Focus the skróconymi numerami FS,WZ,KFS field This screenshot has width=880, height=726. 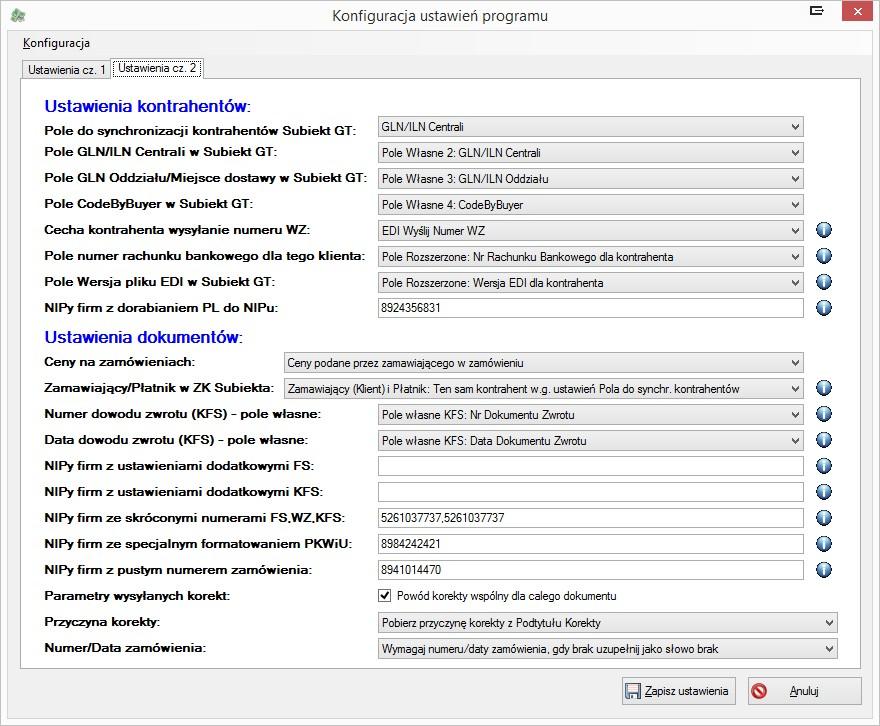pos(590,518)
